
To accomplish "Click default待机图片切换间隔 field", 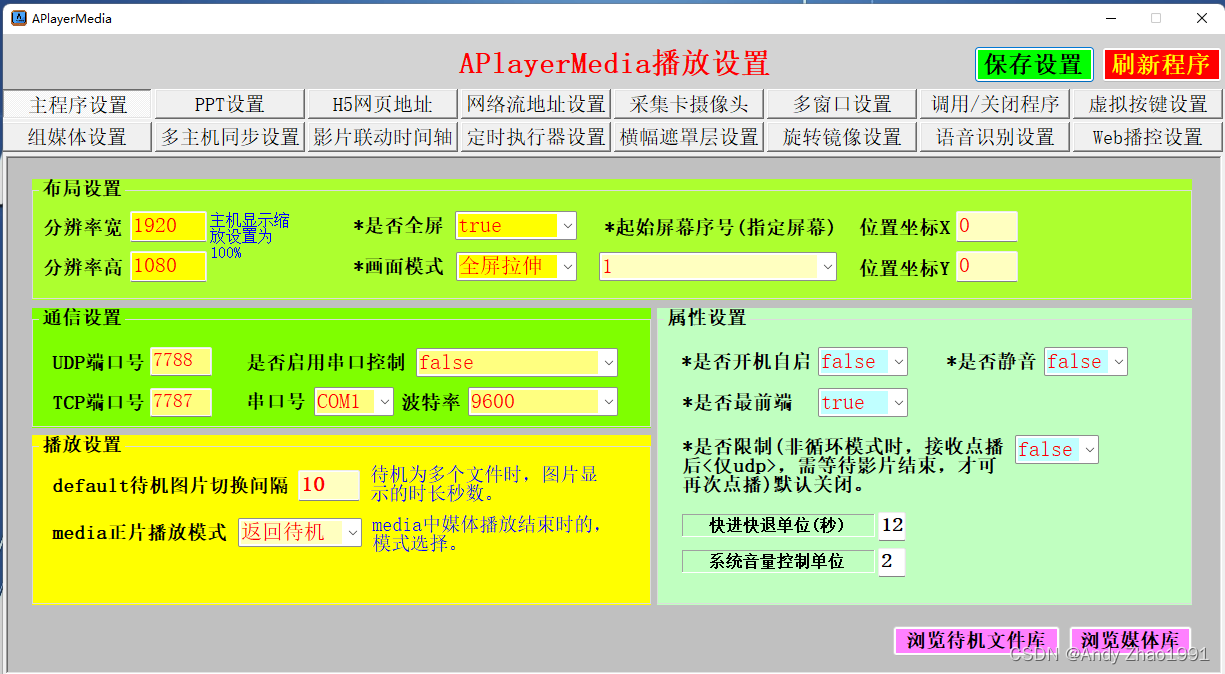I will coord(328,485).
